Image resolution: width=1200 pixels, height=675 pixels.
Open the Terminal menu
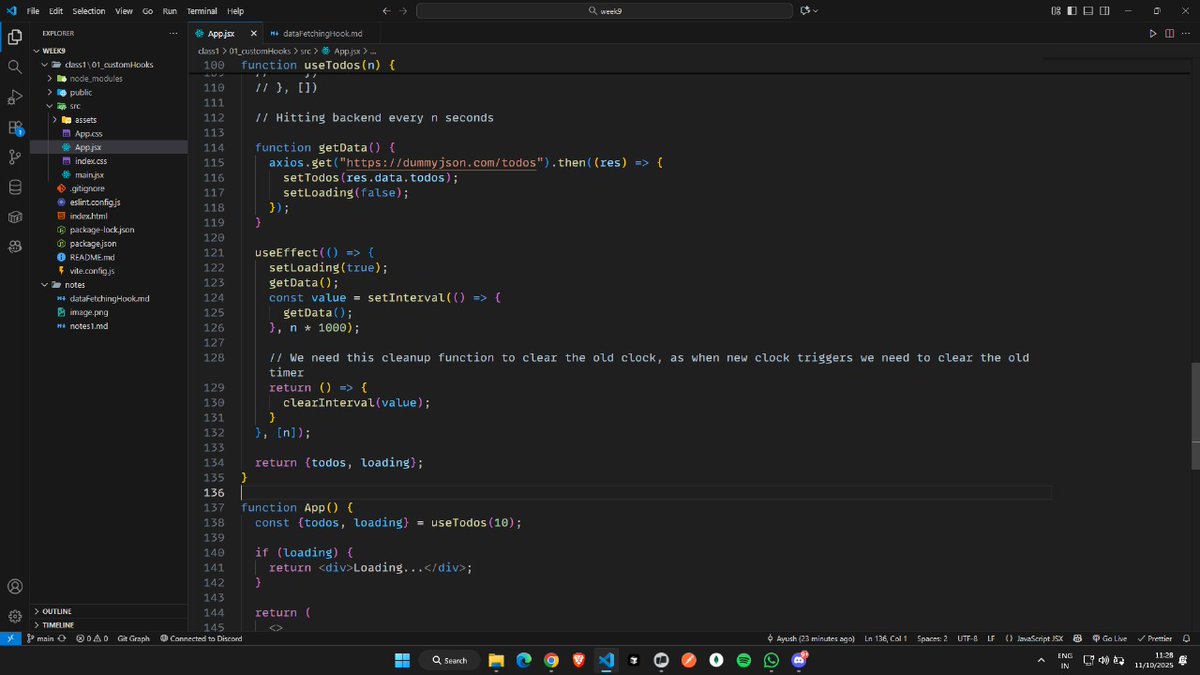[x=202, y=11]
